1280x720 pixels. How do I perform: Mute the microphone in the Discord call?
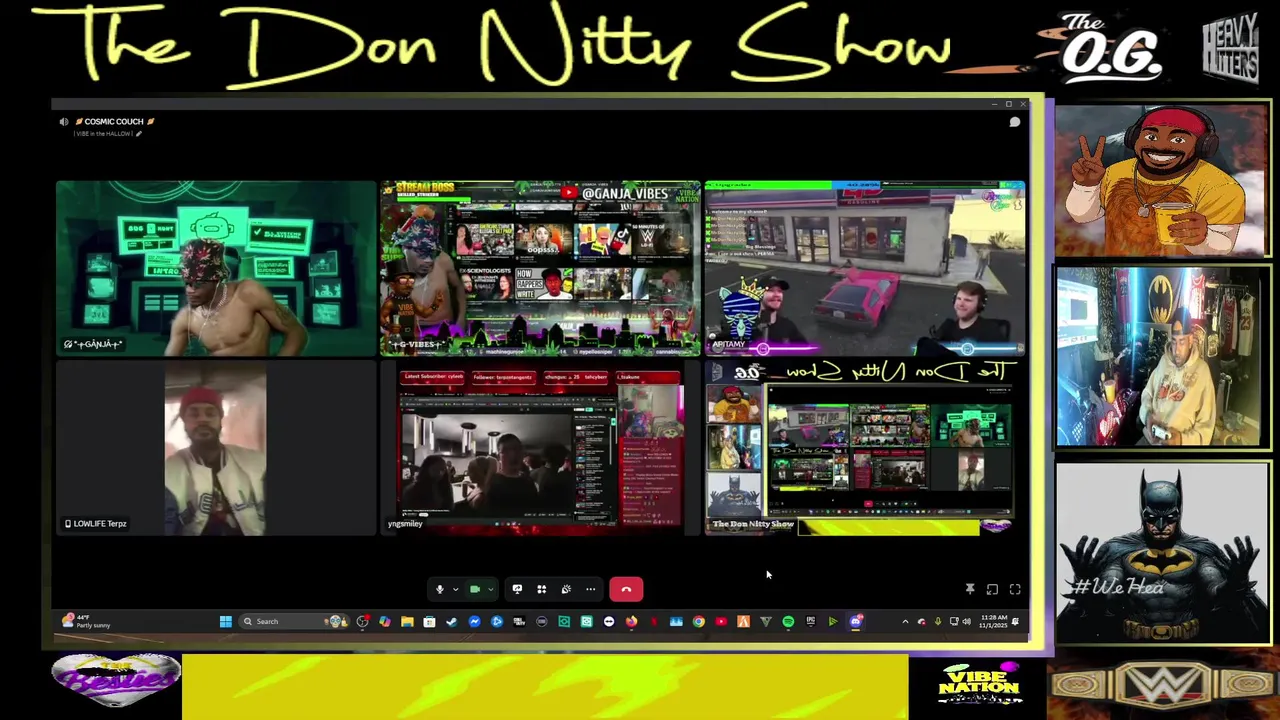click(x=439, y=589)
